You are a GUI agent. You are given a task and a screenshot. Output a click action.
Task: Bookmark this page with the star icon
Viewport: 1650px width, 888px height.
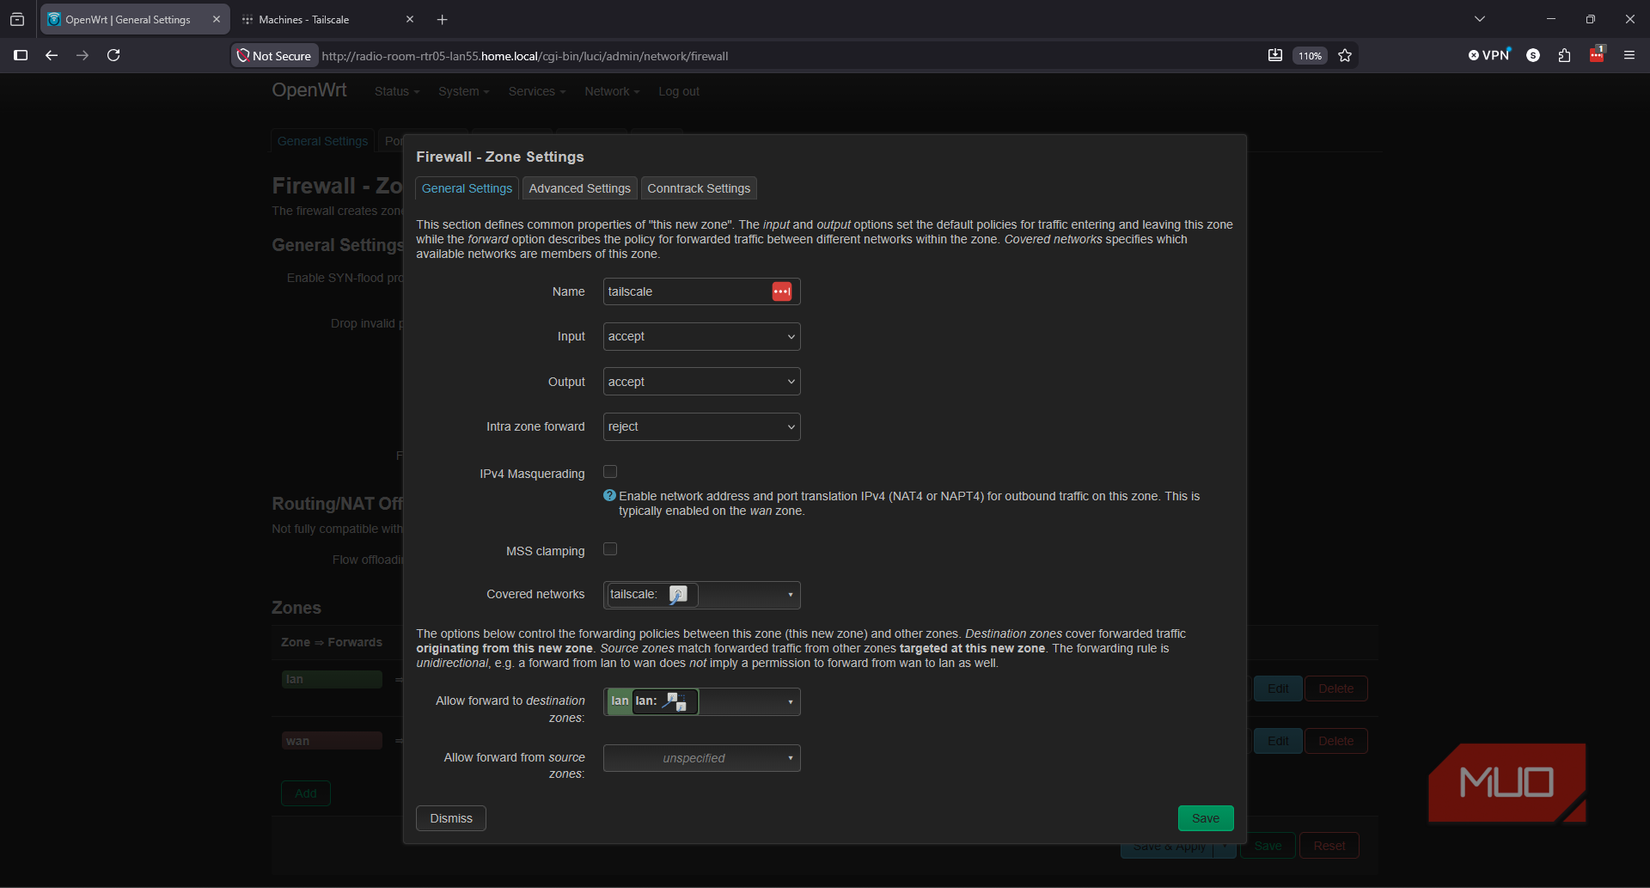pos(1345,56)
